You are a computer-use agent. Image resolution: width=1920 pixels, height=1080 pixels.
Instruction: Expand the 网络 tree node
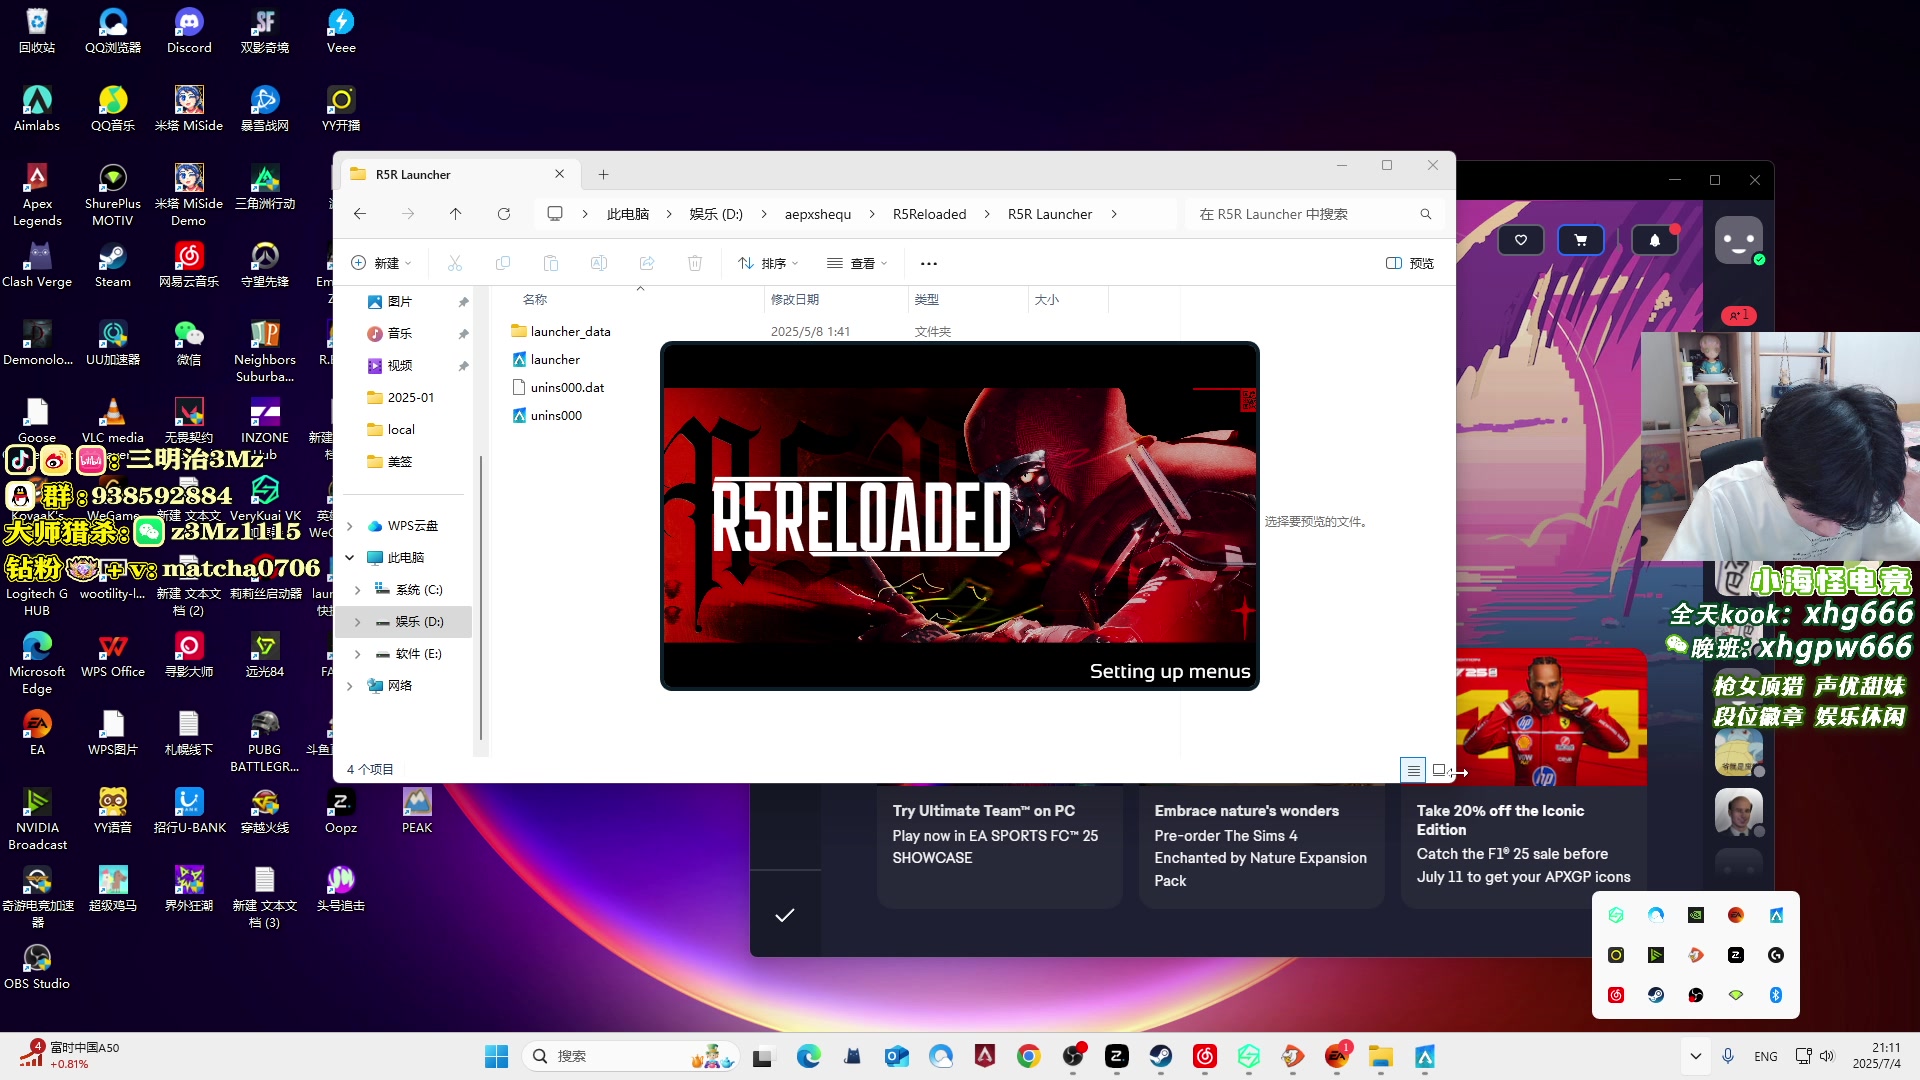(x=350, y=686)
